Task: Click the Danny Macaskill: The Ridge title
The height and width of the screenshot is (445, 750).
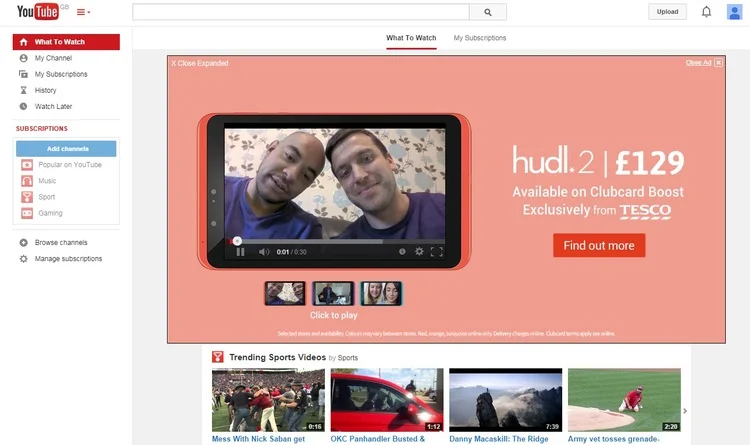Action: 498,439
